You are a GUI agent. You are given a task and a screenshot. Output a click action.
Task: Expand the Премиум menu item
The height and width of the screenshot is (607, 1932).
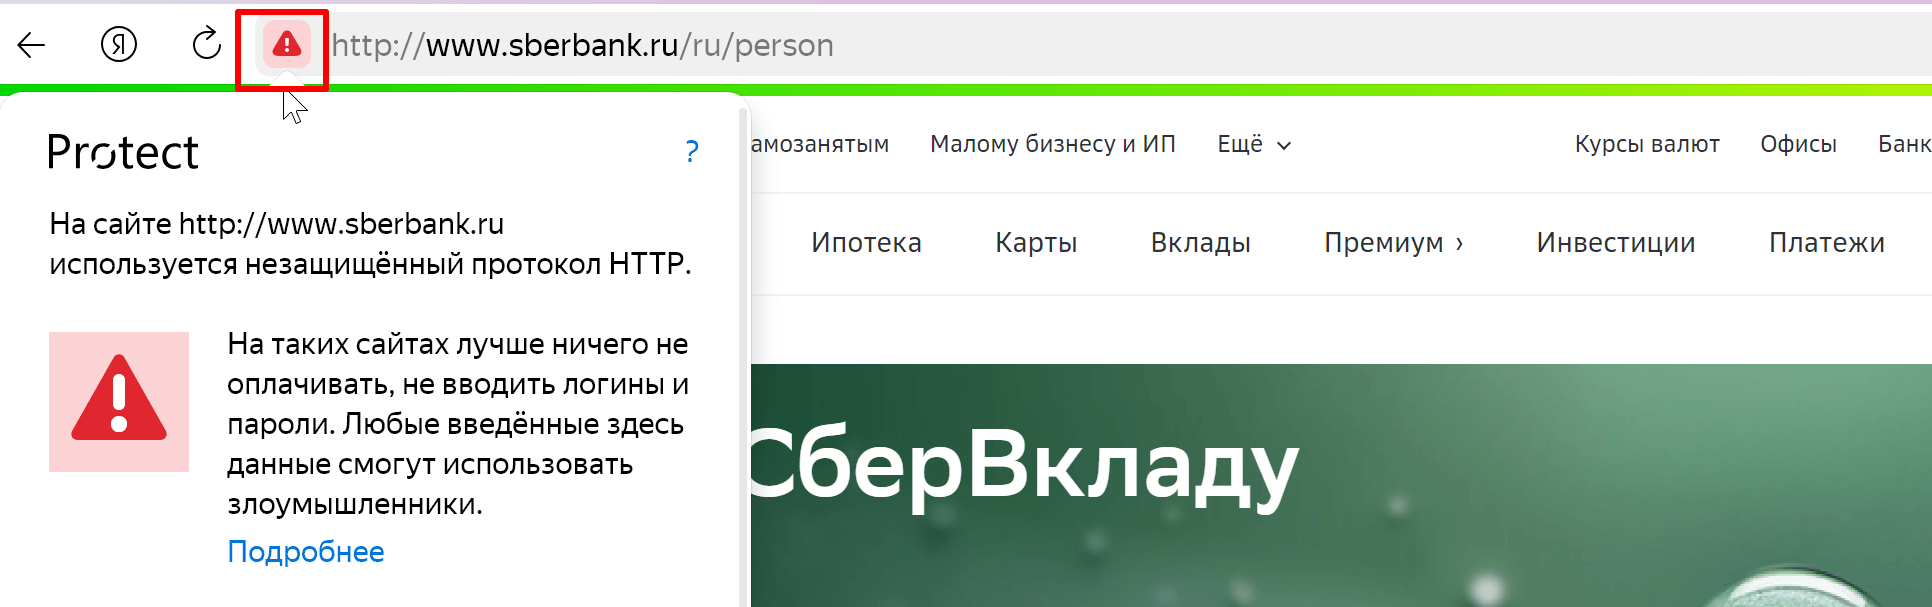pos(1394,243)
